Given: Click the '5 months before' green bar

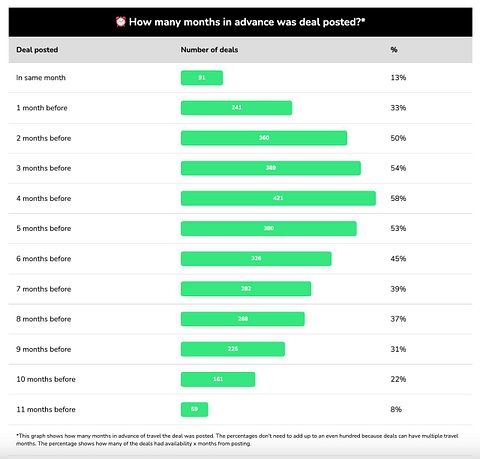Looking at the screenshot, I should coord(269,228).
